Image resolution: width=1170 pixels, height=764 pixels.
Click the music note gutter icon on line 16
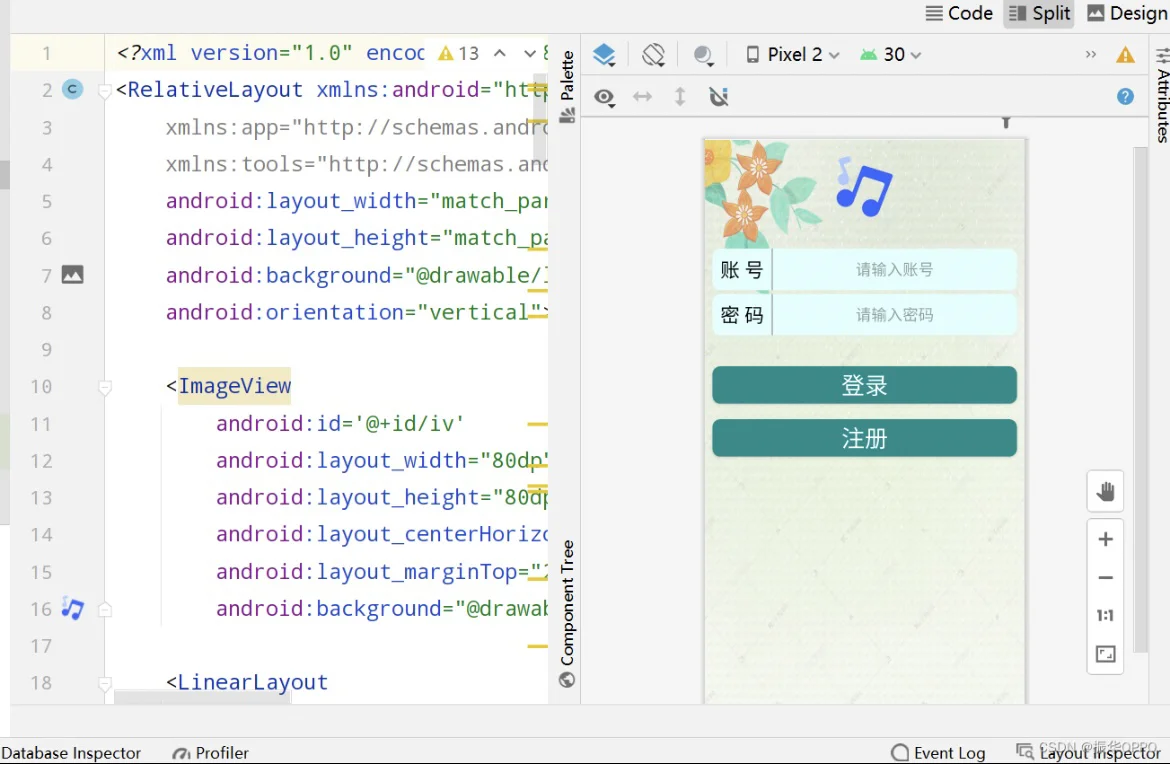[x=72, y=609]
